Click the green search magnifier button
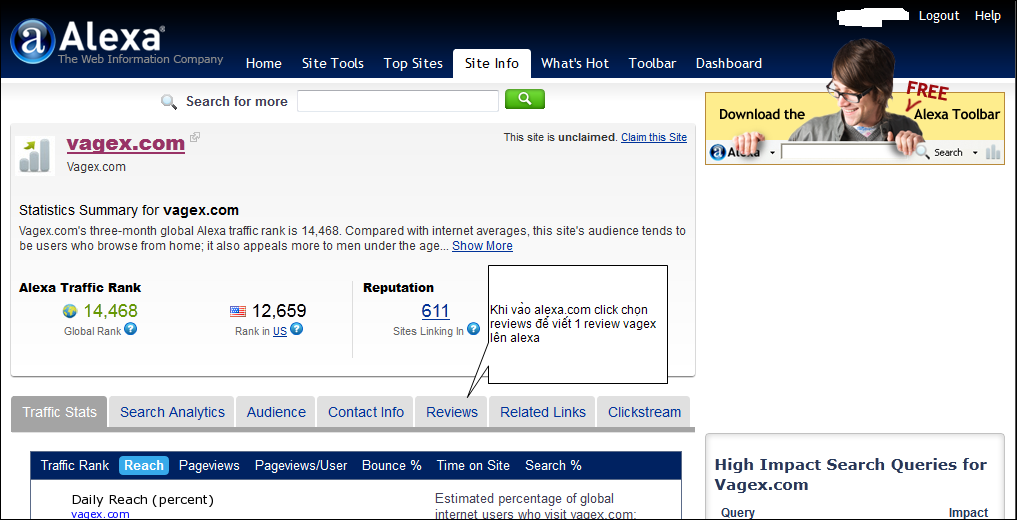The height and width of the screenshot is (520, 1017). [x=525, y=99]
